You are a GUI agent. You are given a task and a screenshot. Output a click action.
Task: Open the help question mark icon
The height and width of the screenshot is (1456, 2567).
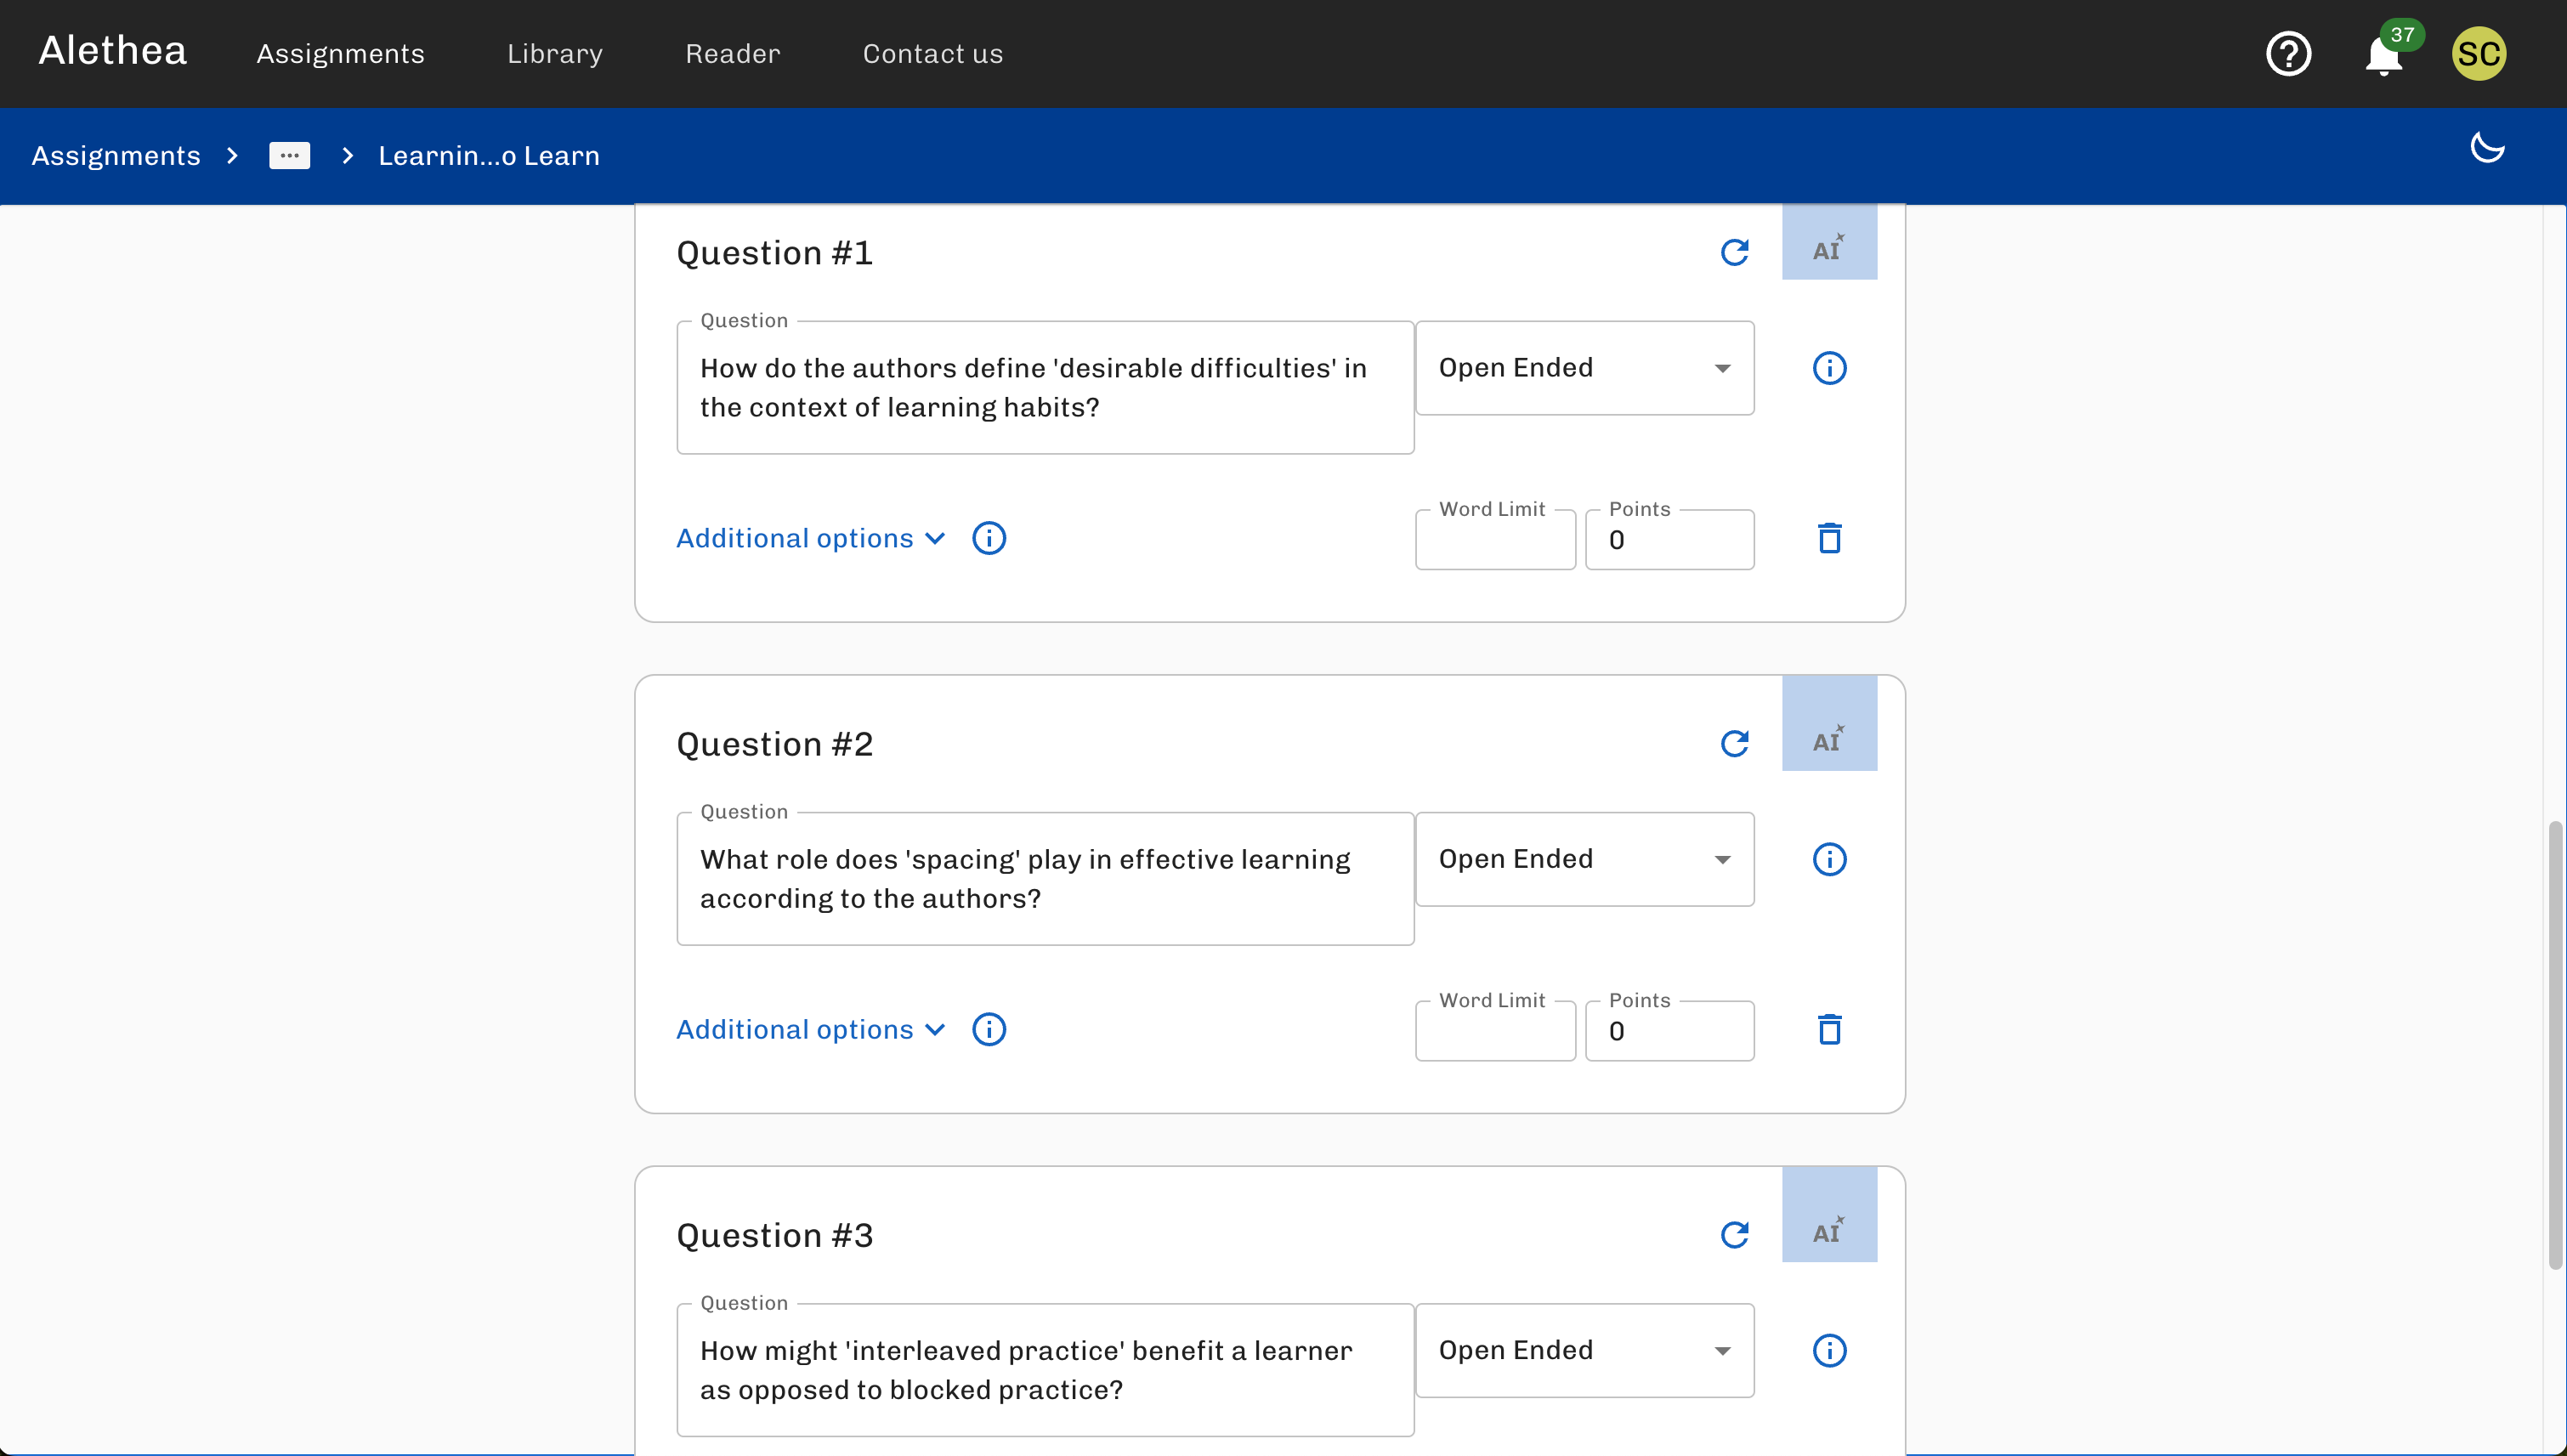click(x=2288, y=54)
